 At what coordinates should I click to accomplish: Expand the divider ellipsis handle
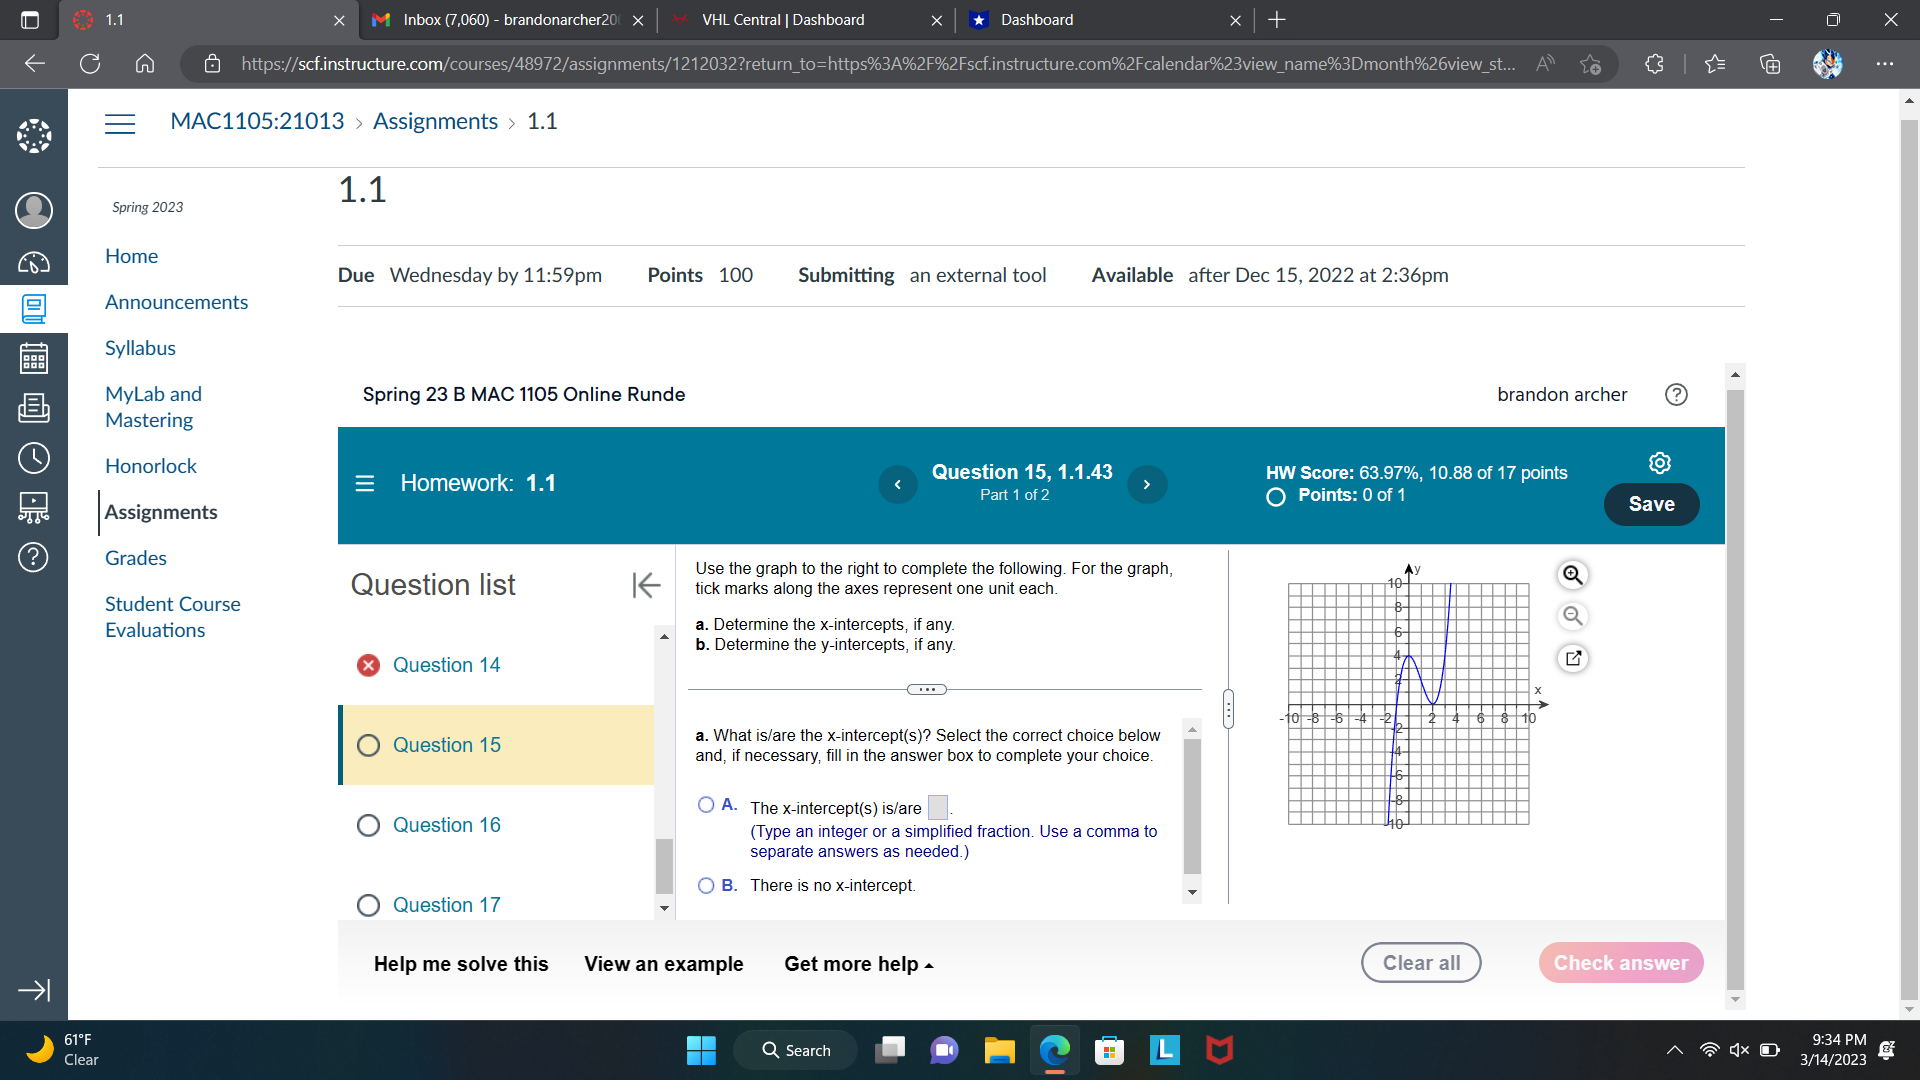(926, 689)
